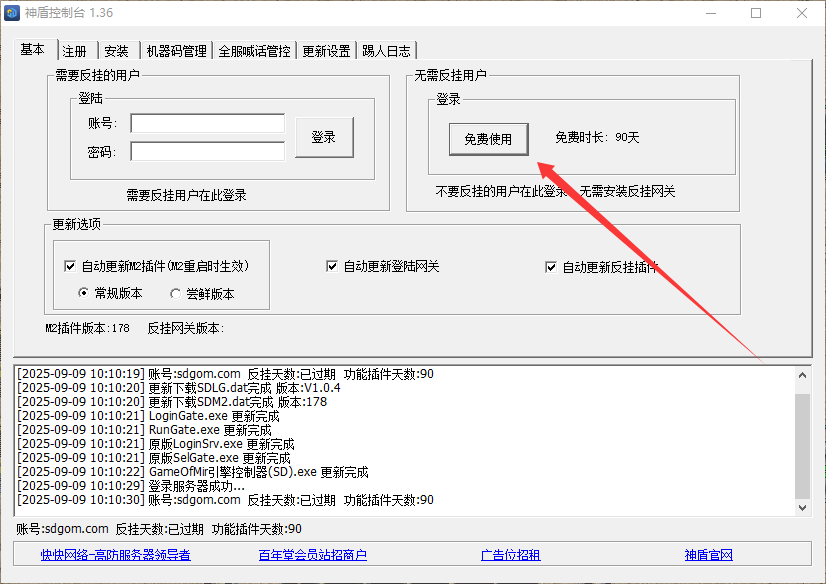Viewport: 826px width, 584px height.
Task: Toggle 自动更新M2插件 checkbox
Action: click(x=70, y=267)
